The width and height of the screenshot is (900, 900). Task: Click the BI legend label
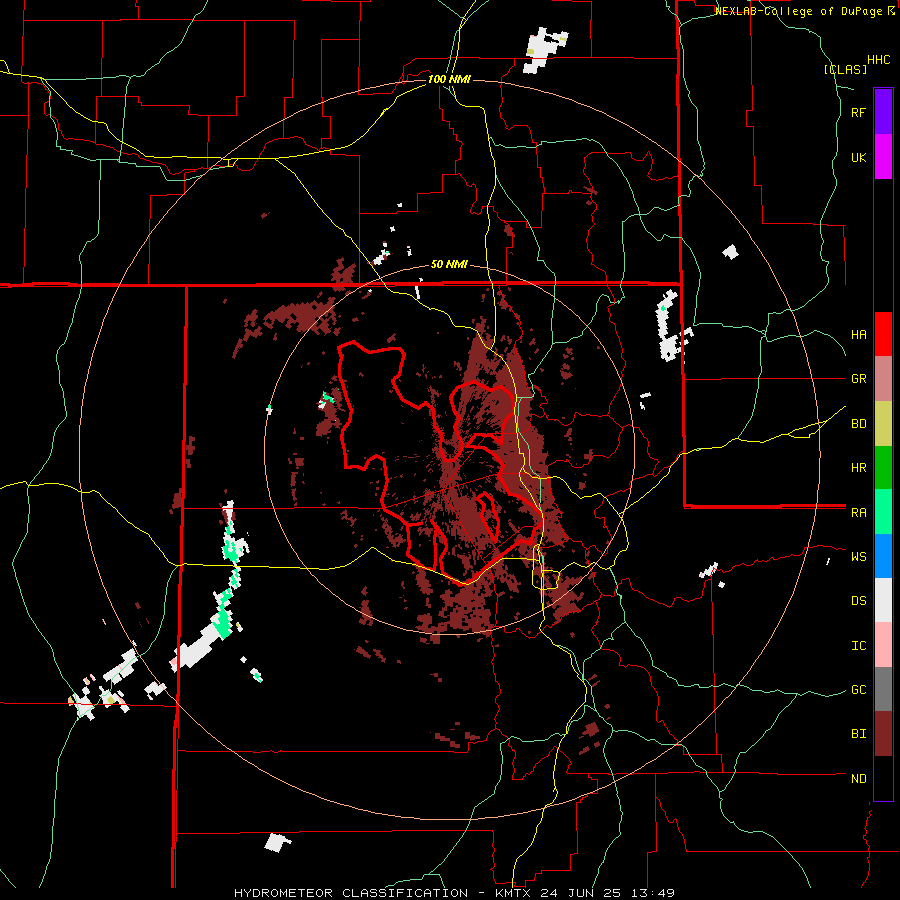tap(859, 734)
